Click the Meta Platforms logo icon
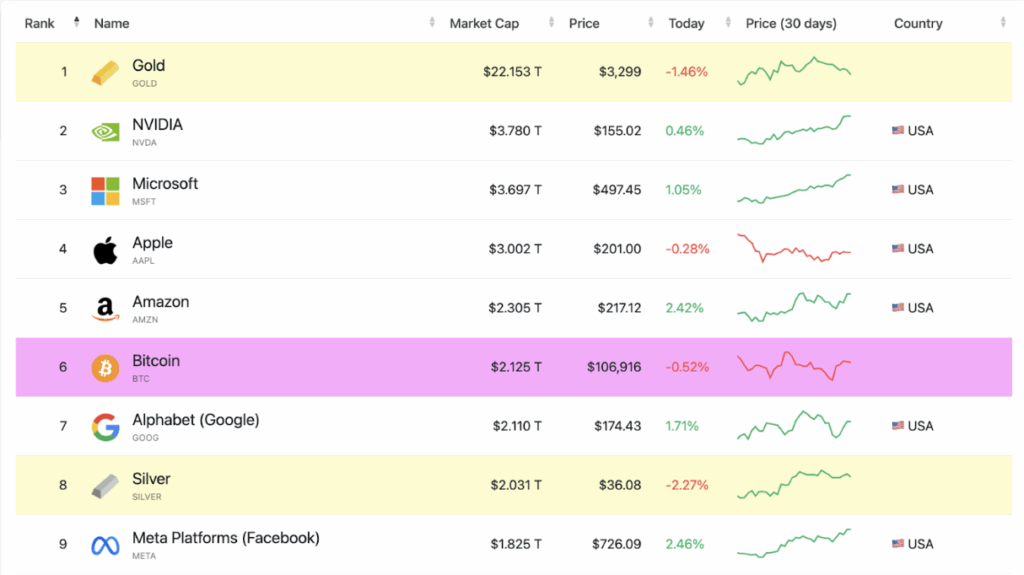 (105, 545)
